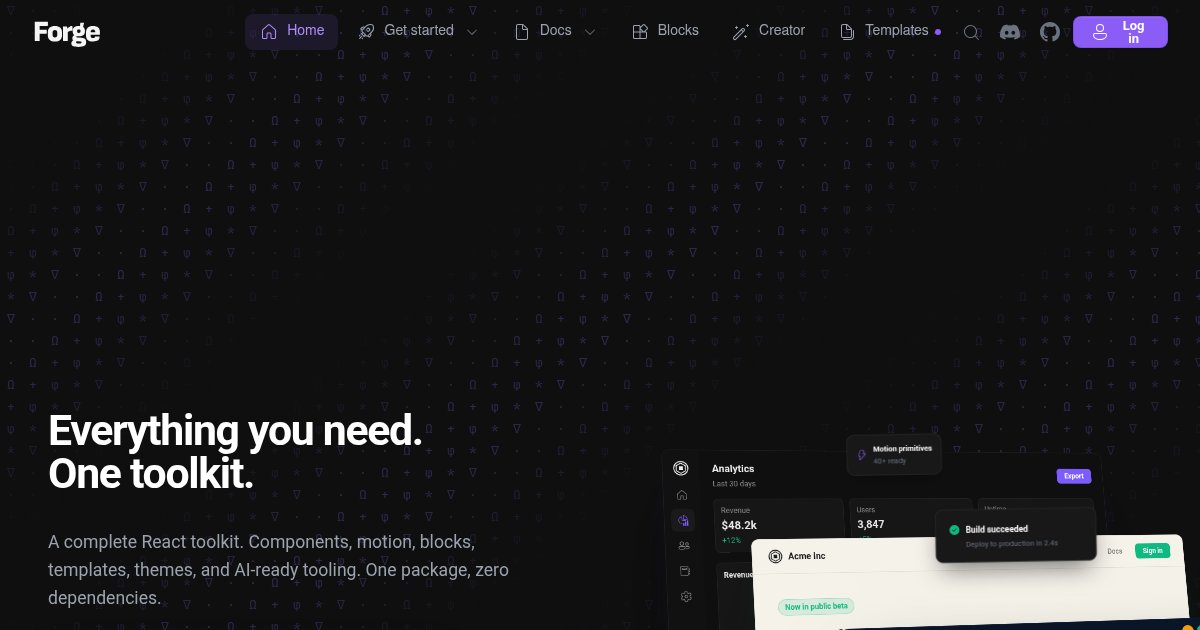Expand the Docs dropdown chevron

point(590,32)
